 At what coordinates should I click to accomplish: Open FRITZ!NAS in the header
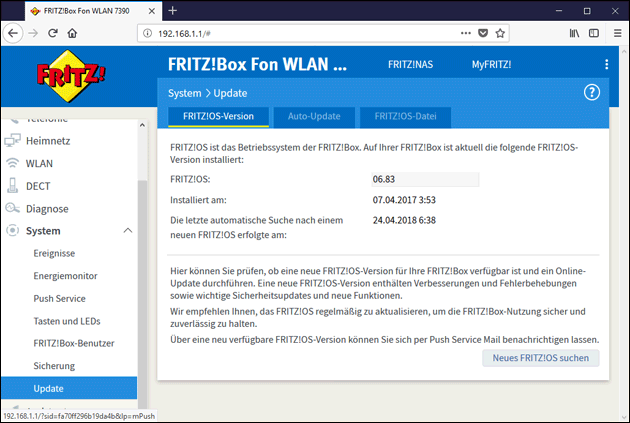click(410, 65)
